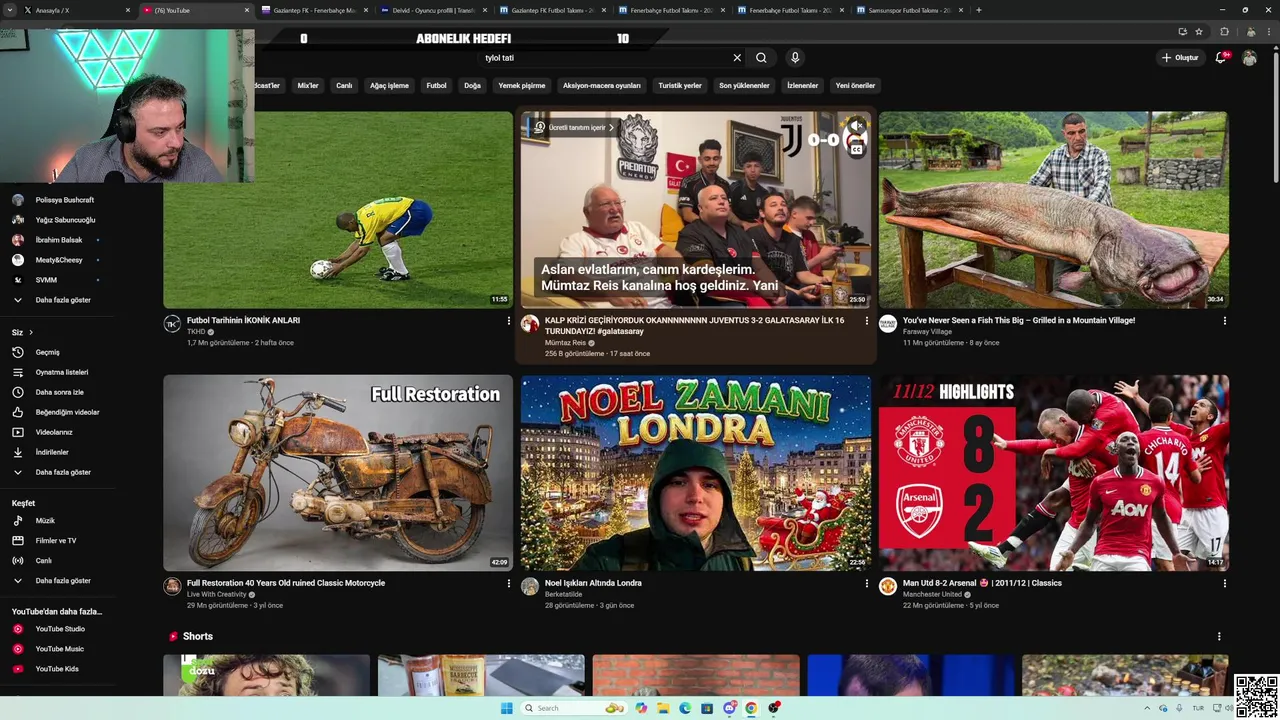The width and height of the screenshot is (1280, 720).
Task: Select the Turistik yerler chip
Action: tap(680, 86)
